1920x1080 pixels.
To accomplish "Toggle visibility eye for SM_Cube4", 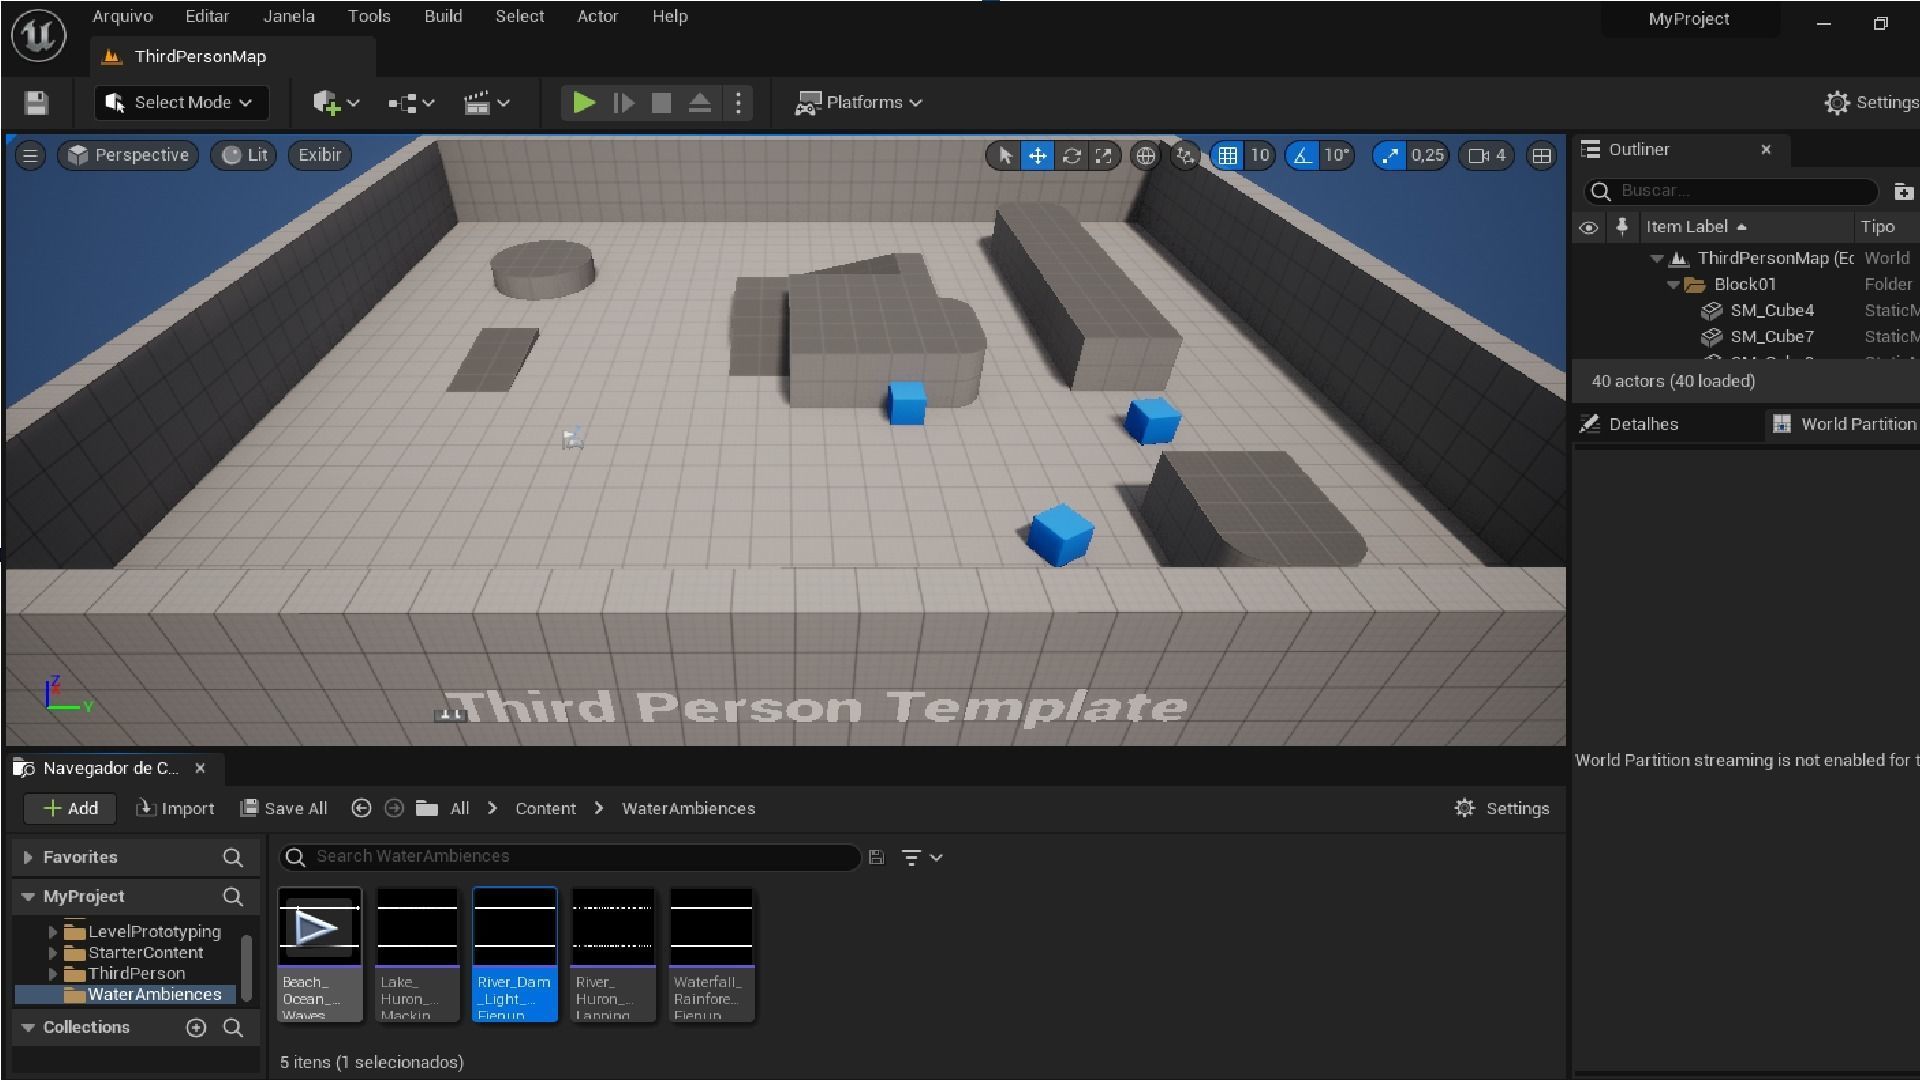I will (1589, 310).
